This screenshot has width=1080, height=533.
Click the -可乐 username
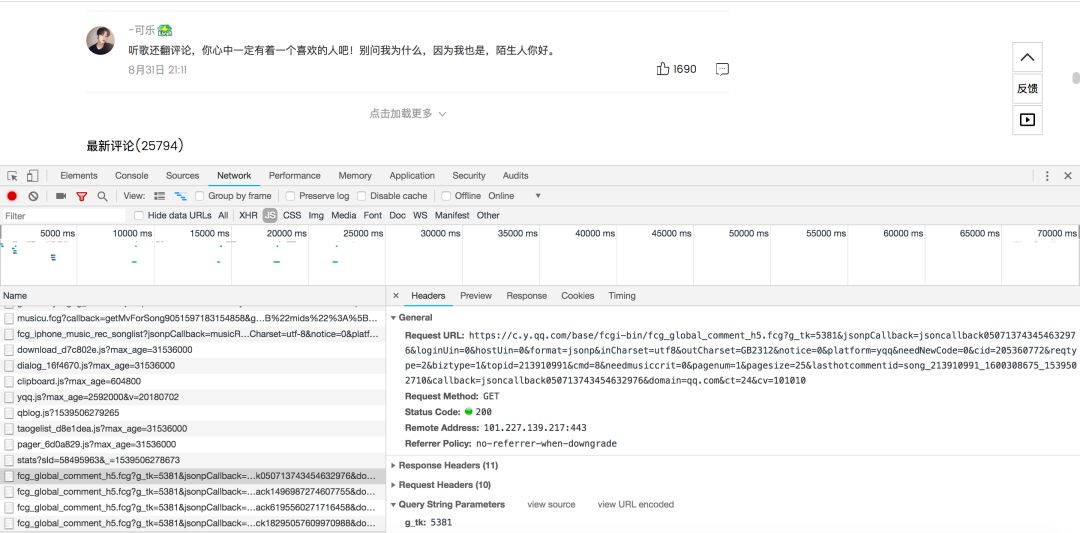(x=141, y=30)
